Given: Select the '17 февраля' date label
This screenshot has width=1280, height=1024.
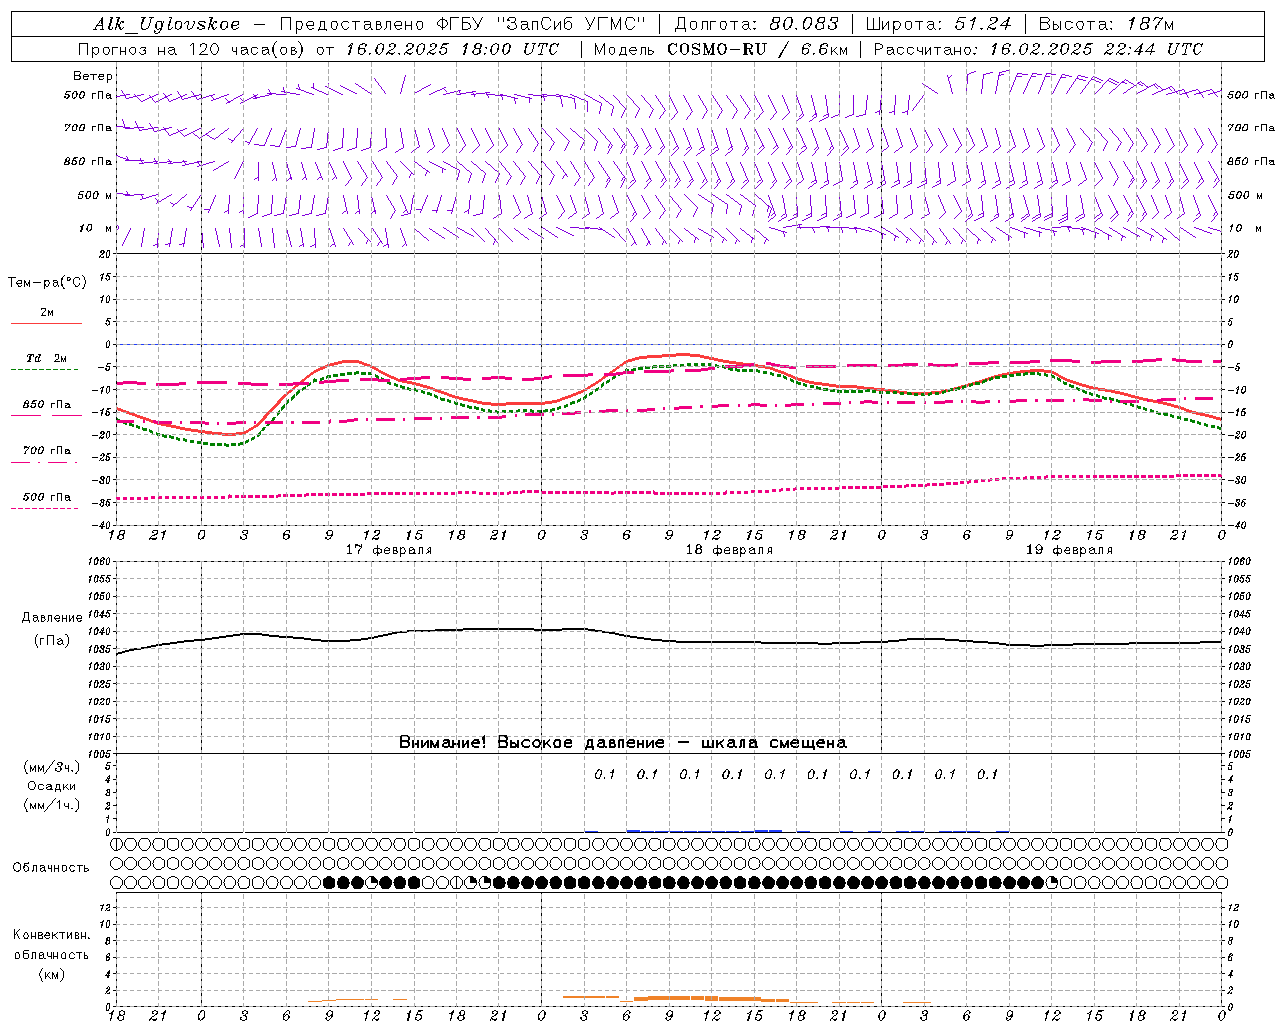Looking at the screenshot, I should [389, 550].
